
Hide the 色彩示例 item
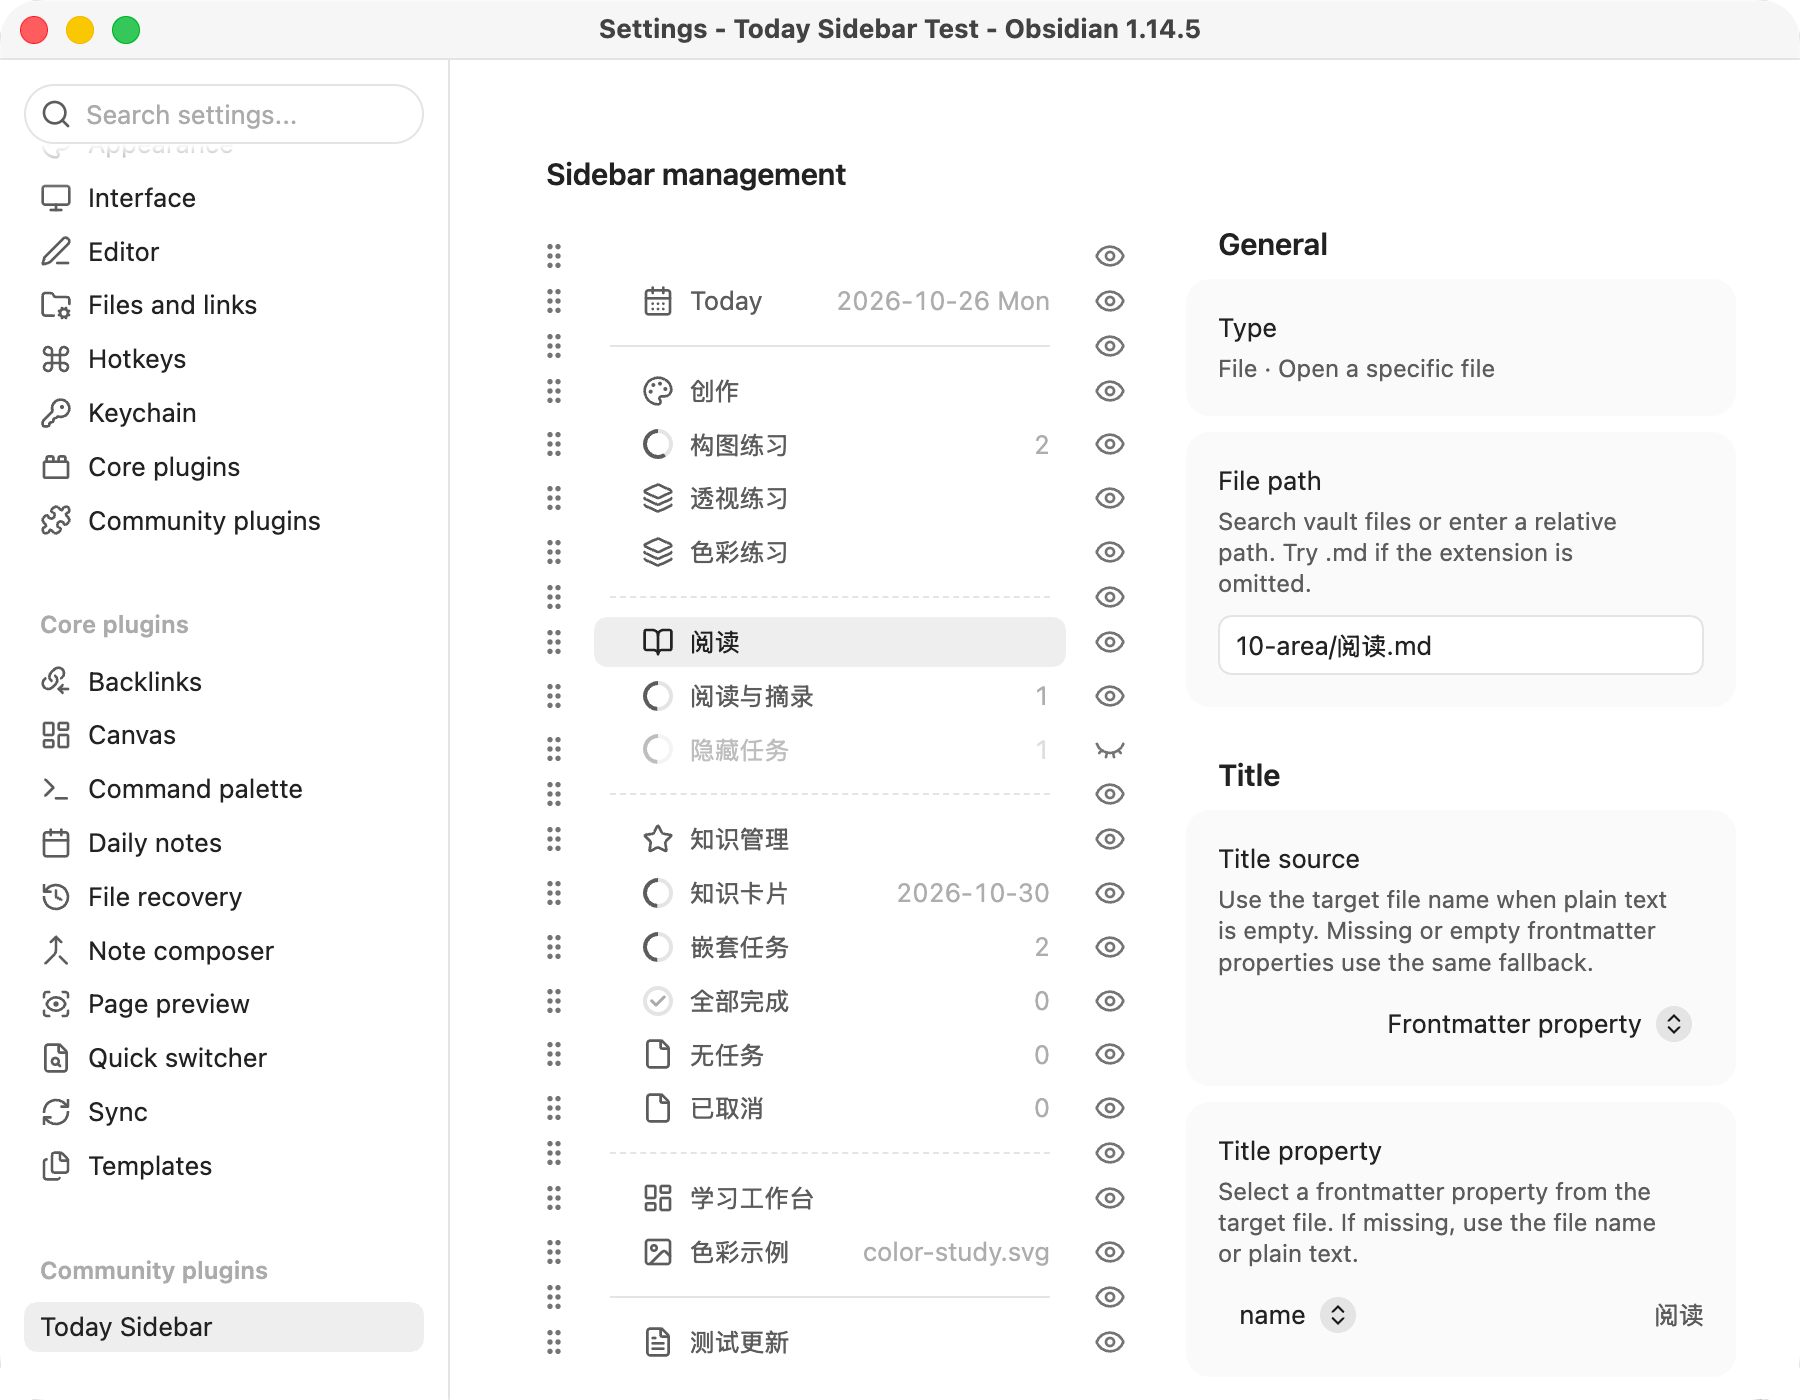point(1110,1252)
